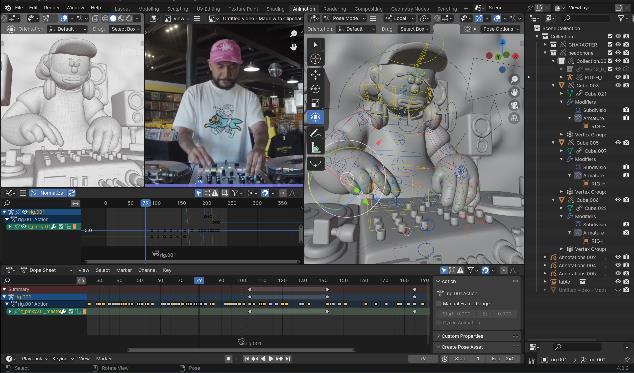Hide the CHARACTER collection with its eye icon

pos(618,45)
